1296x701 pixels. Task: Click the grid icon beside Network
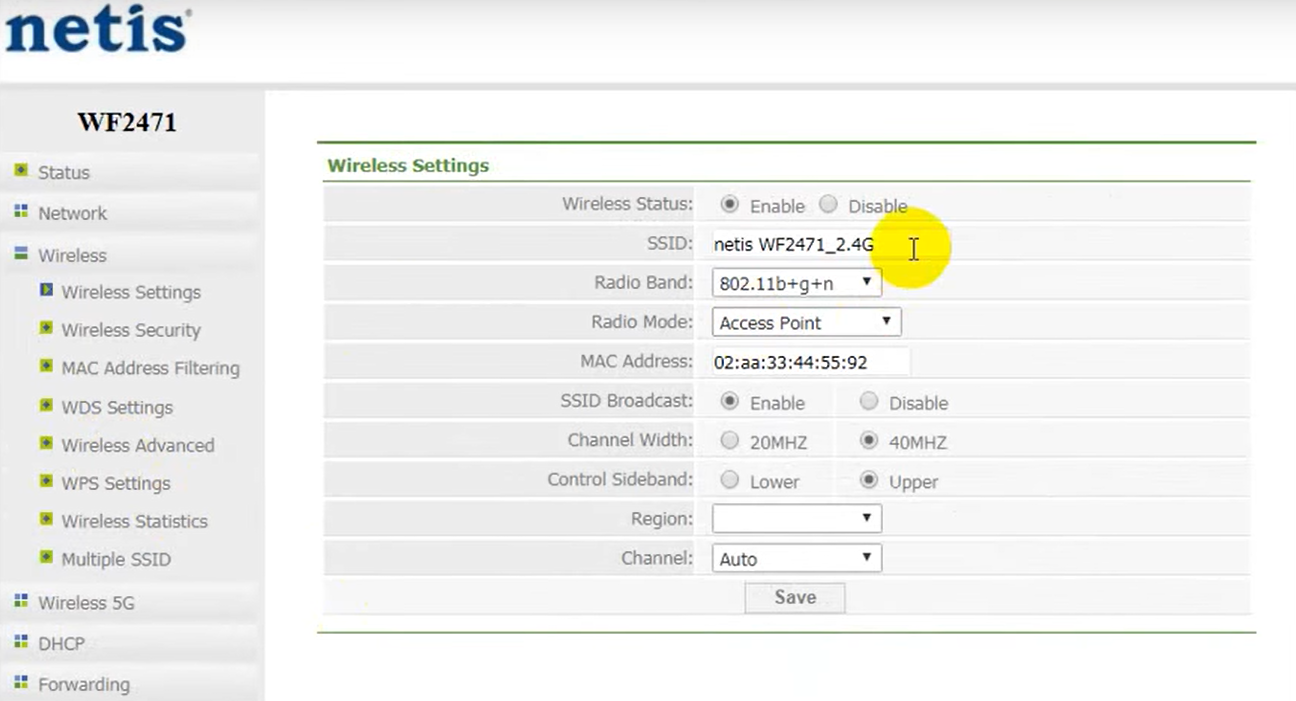pos(21,212)
